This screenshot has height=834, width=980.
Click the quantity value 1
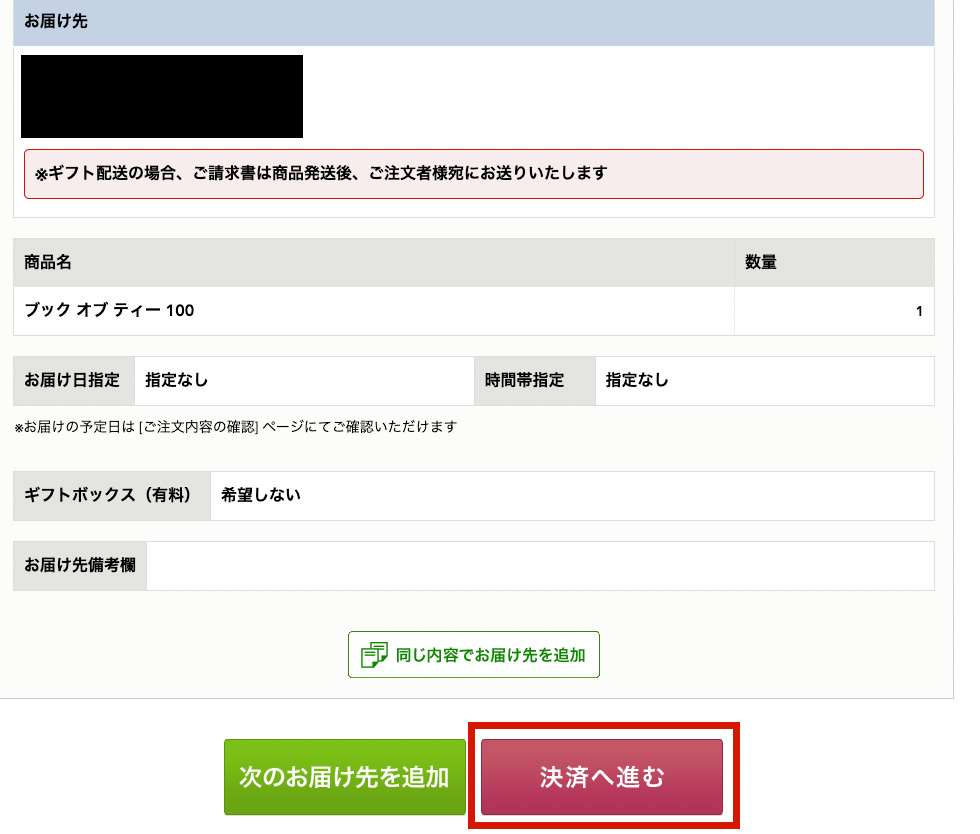[918, 311]
